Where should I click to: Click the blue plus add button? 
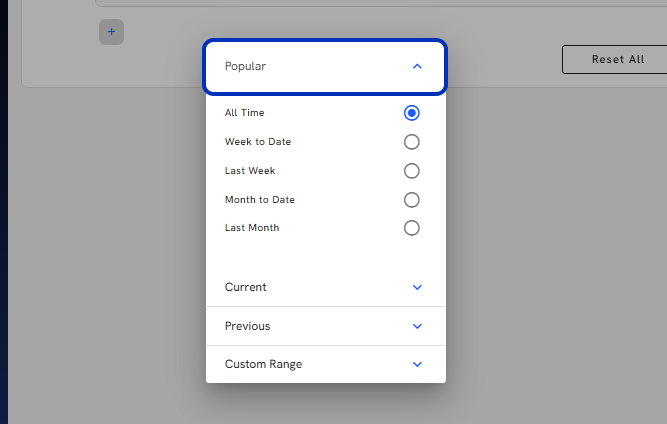[111, 32]
